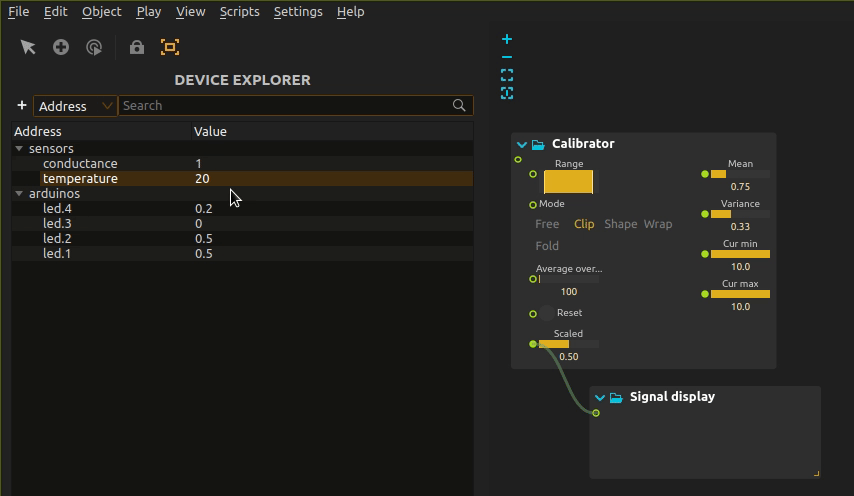
Task: Activate the Play tool cursor icon
Action: [94, 47]
